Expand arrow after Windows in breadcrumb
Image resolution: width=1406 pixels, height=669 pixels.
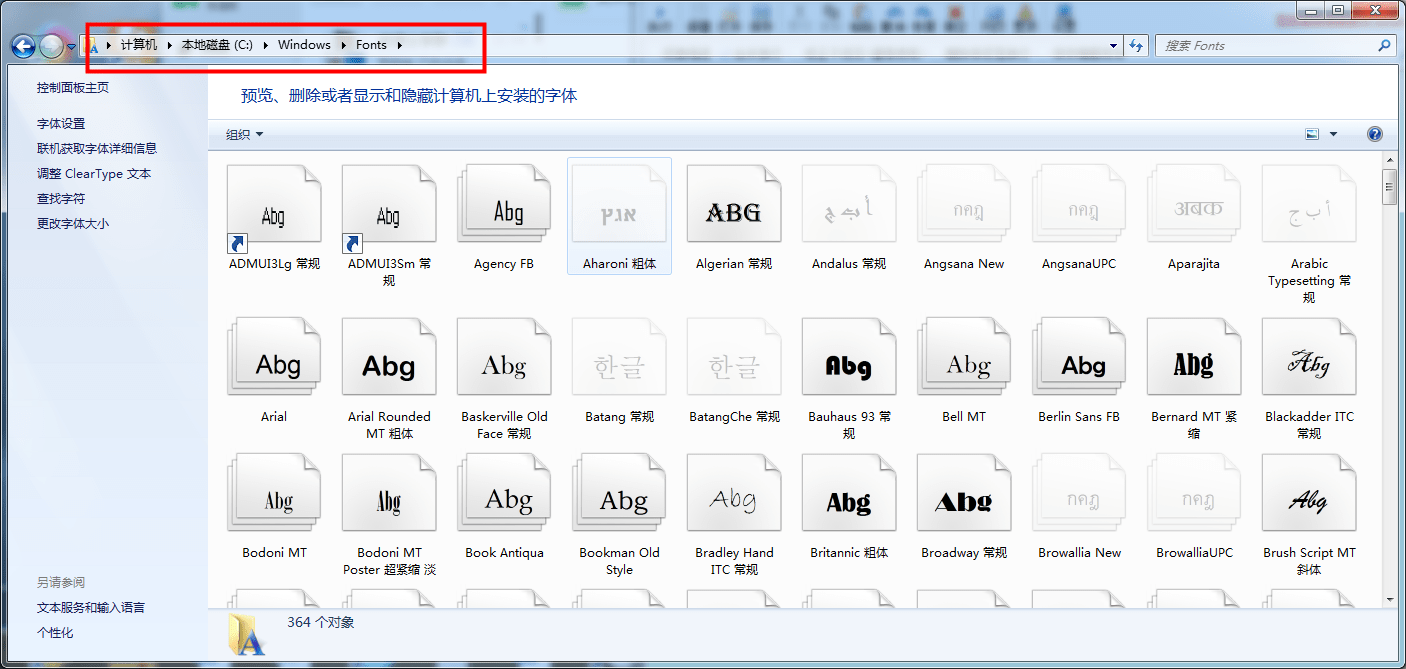[344, 45]
